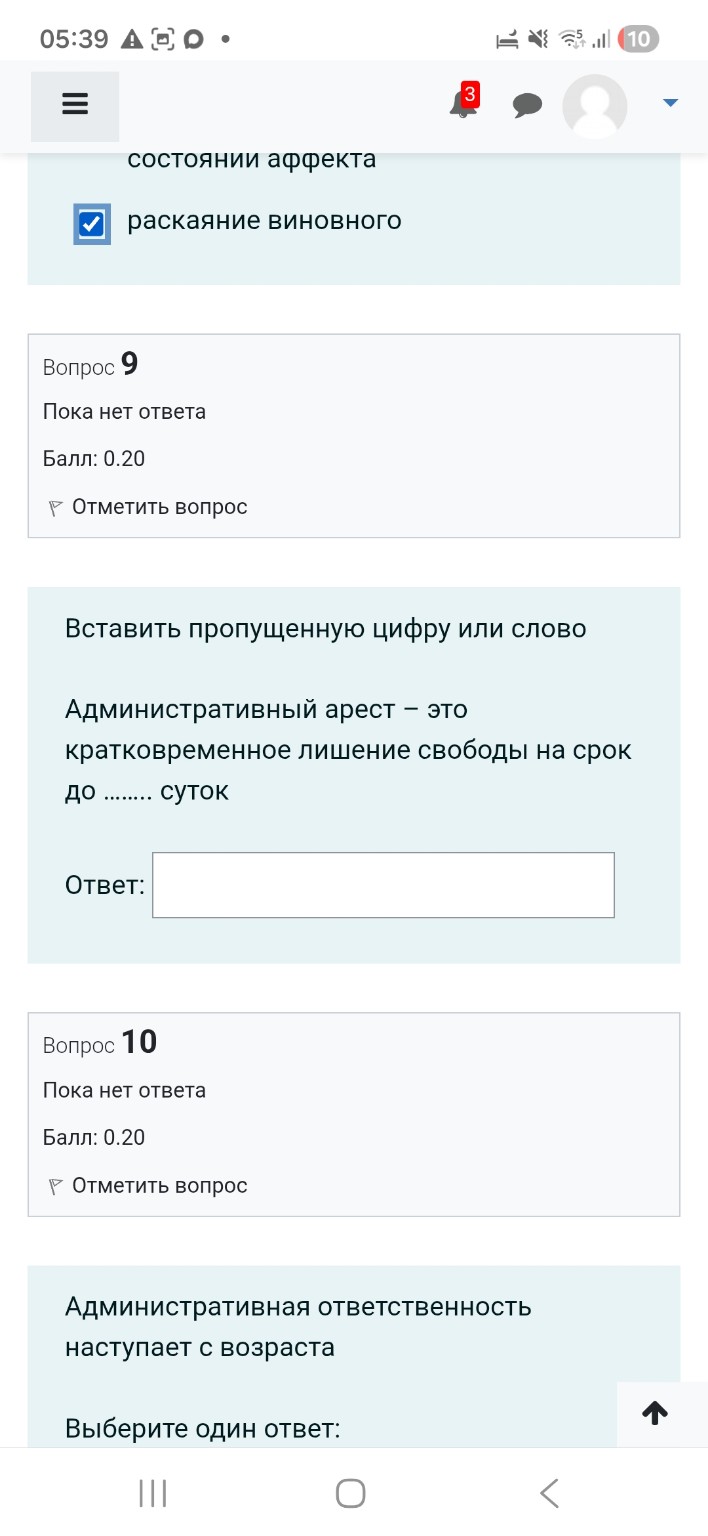
Task: Flag question 9 using the flag icon
Action: (56, 507)
